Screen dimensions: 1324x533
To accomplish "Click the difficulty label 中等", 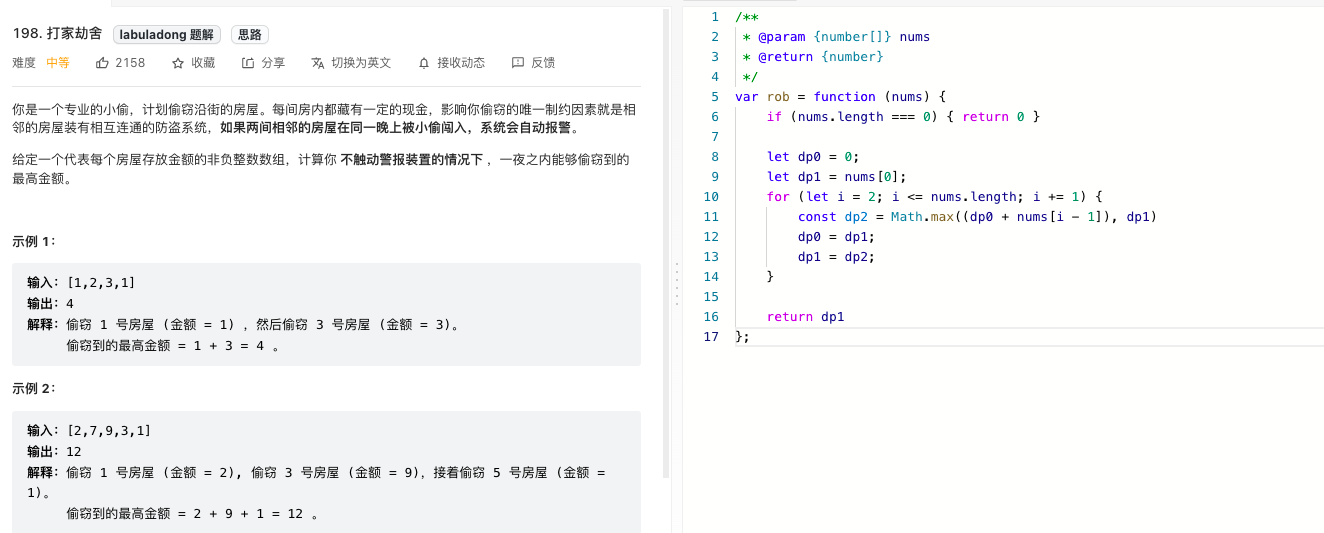I will (58, 63).
